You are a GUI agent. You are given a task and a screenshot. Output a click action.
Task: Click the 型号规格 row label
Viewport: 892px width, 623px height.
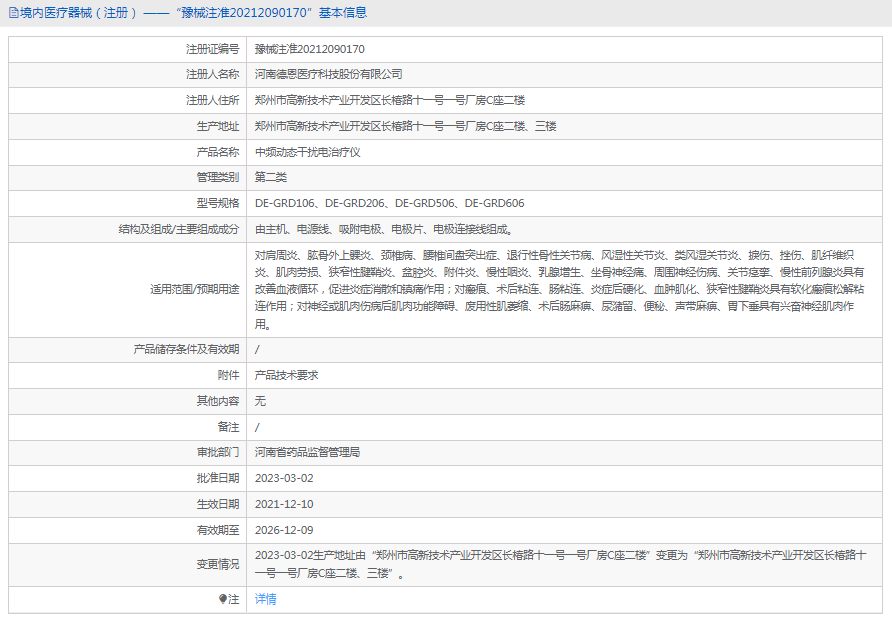(217, 203)
